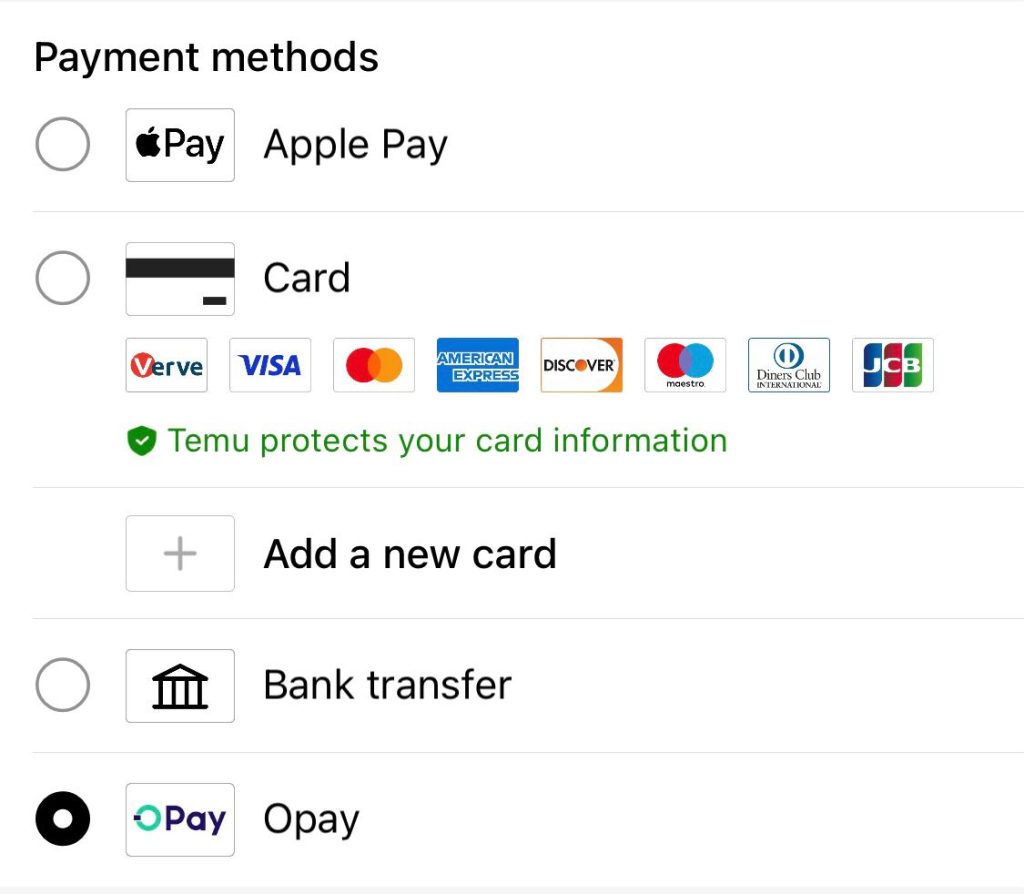Choose the Card payment radio button
1024x894 pixels.
62,278
